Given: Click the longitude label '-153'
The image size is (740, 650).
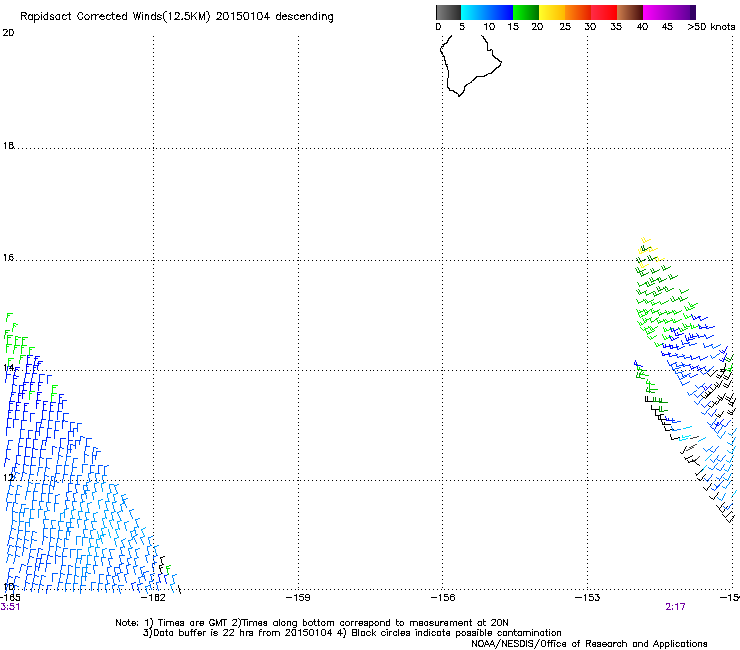Looking at the screenshot, I should click(588, 598).
